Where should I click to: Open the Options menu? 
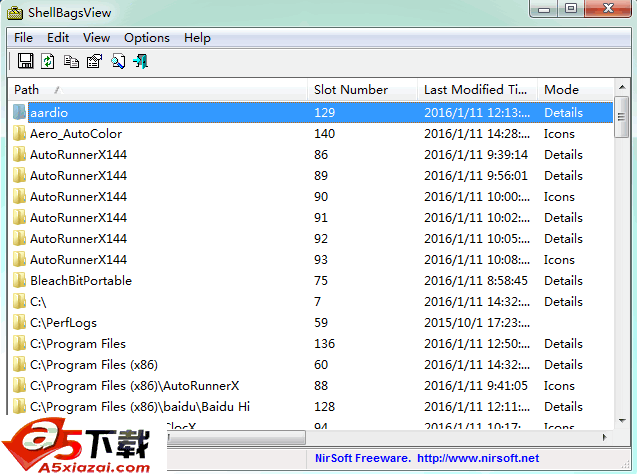point(147,38)
